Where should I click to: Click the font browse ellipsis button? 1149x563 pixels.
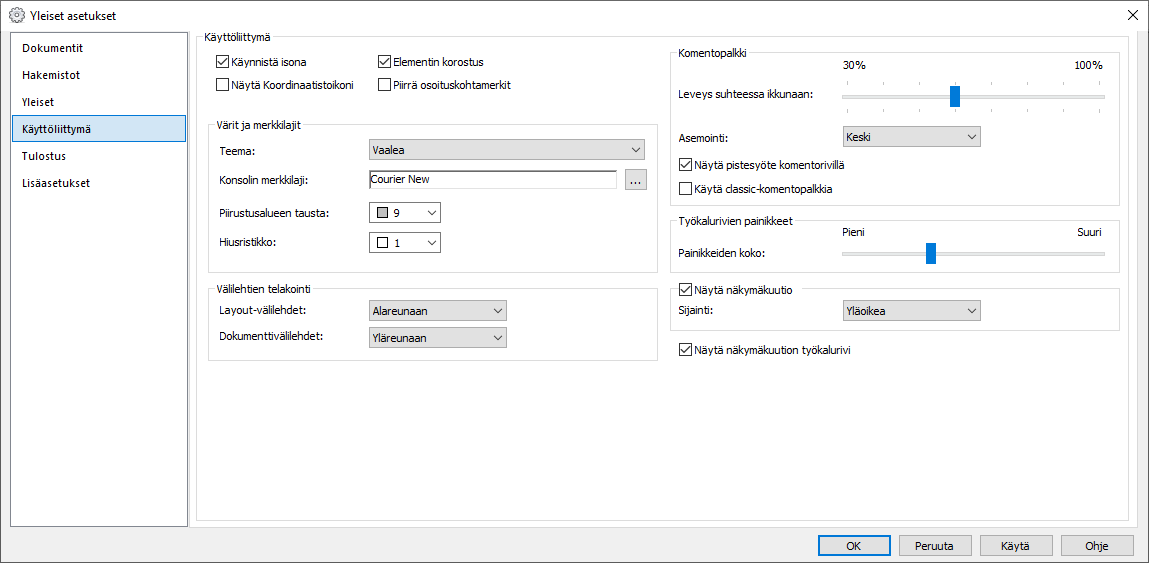click(636, 180)
